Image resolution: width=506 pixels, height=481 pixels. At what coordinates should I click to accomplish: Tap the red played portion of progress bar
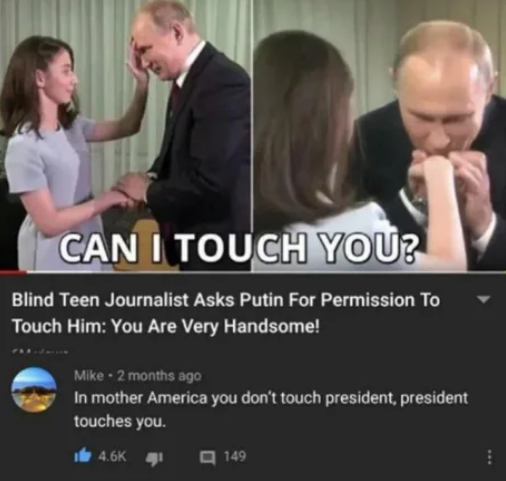click(x=13, y=272)
